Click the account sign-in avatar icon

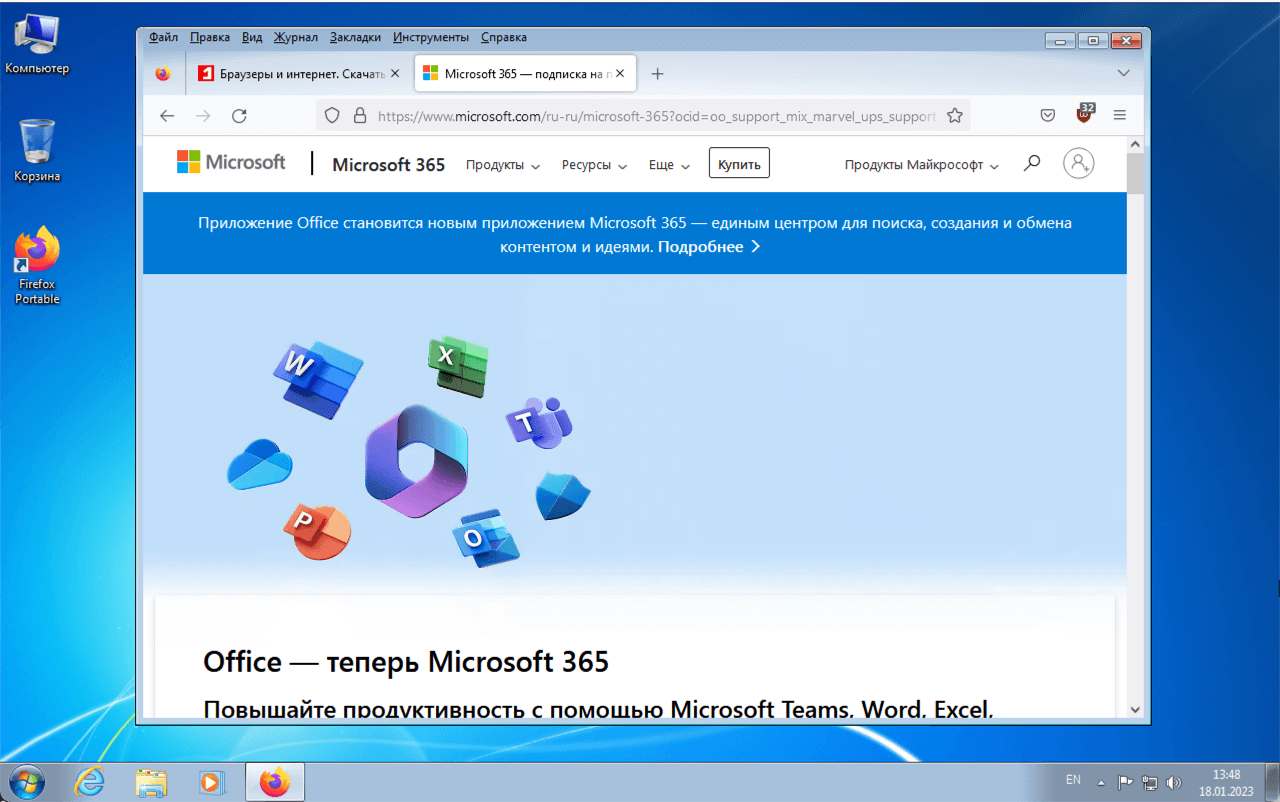(1078, 163)
